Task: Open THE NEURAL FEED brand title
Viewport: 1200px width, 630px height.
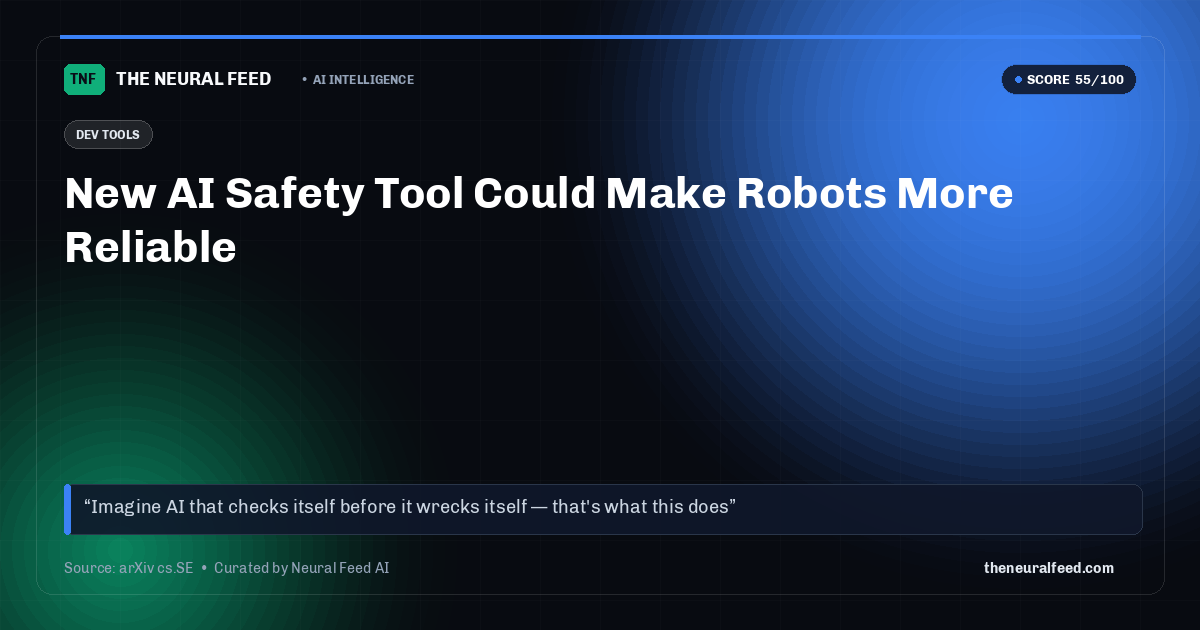Action: point(194,79)
